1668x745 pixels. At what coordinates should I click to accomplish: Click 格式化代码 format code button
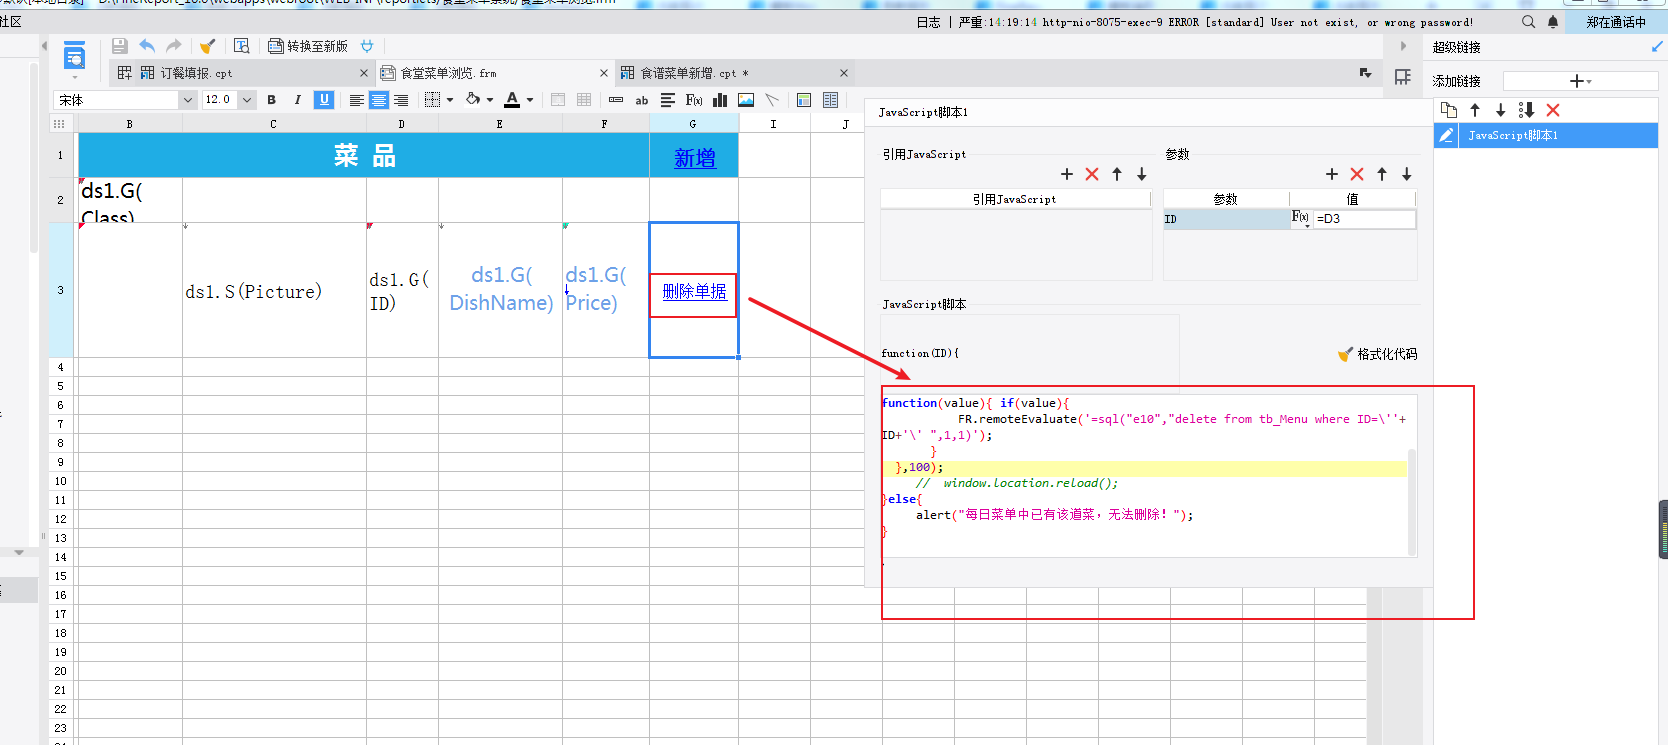pos(1378,354)
